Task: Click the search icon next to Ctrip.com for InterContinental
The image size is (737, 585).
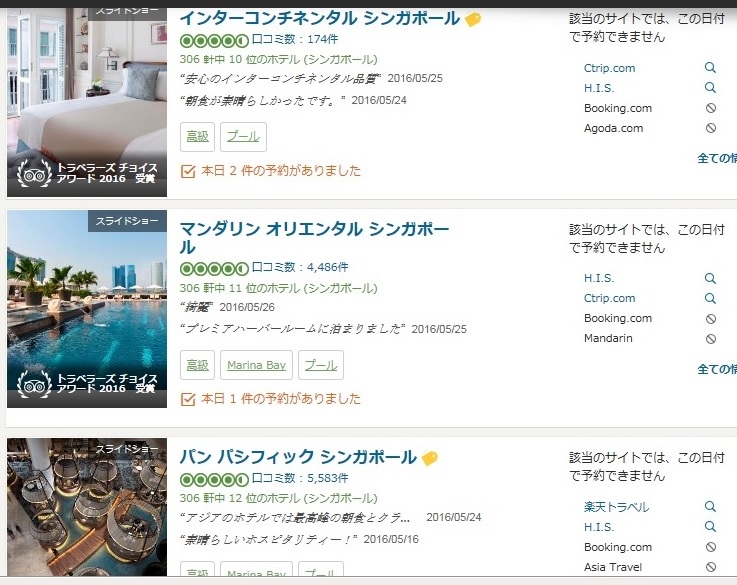Action: [x=710, y=68]
